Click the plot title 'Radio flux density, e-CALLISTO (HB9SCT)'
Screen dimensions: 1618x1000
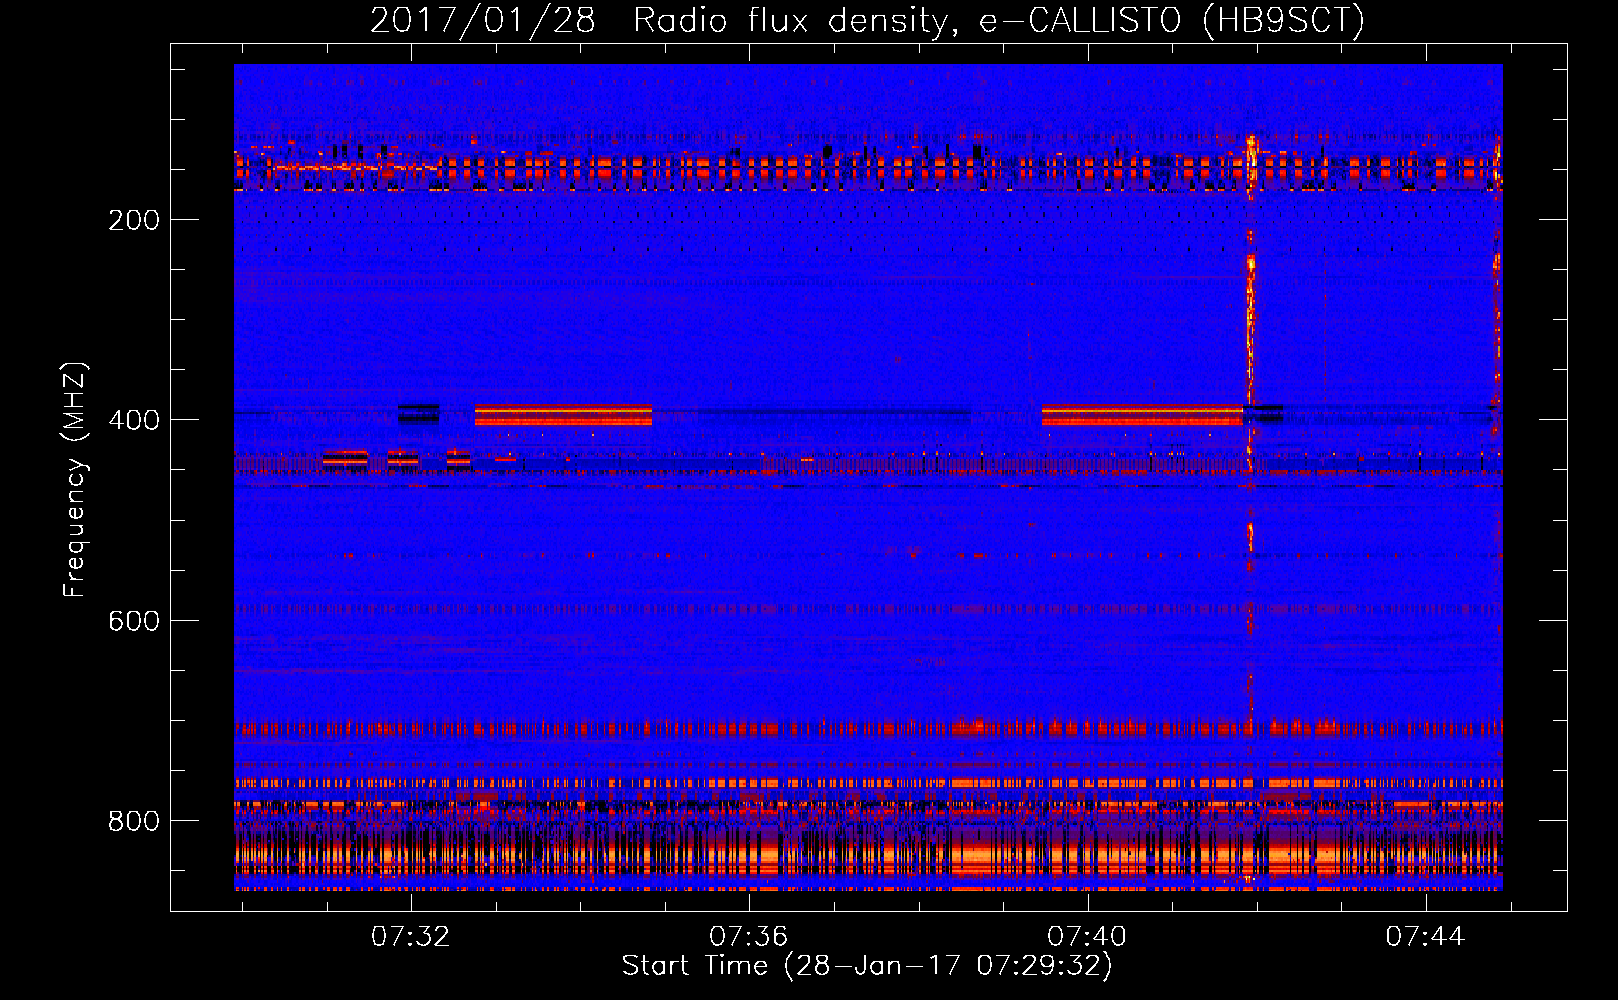click(999, 20)
